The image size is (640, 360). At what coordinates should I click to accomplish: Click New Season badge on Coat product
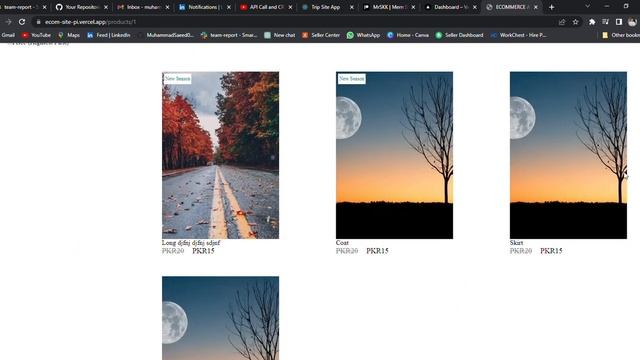point(351,78)
